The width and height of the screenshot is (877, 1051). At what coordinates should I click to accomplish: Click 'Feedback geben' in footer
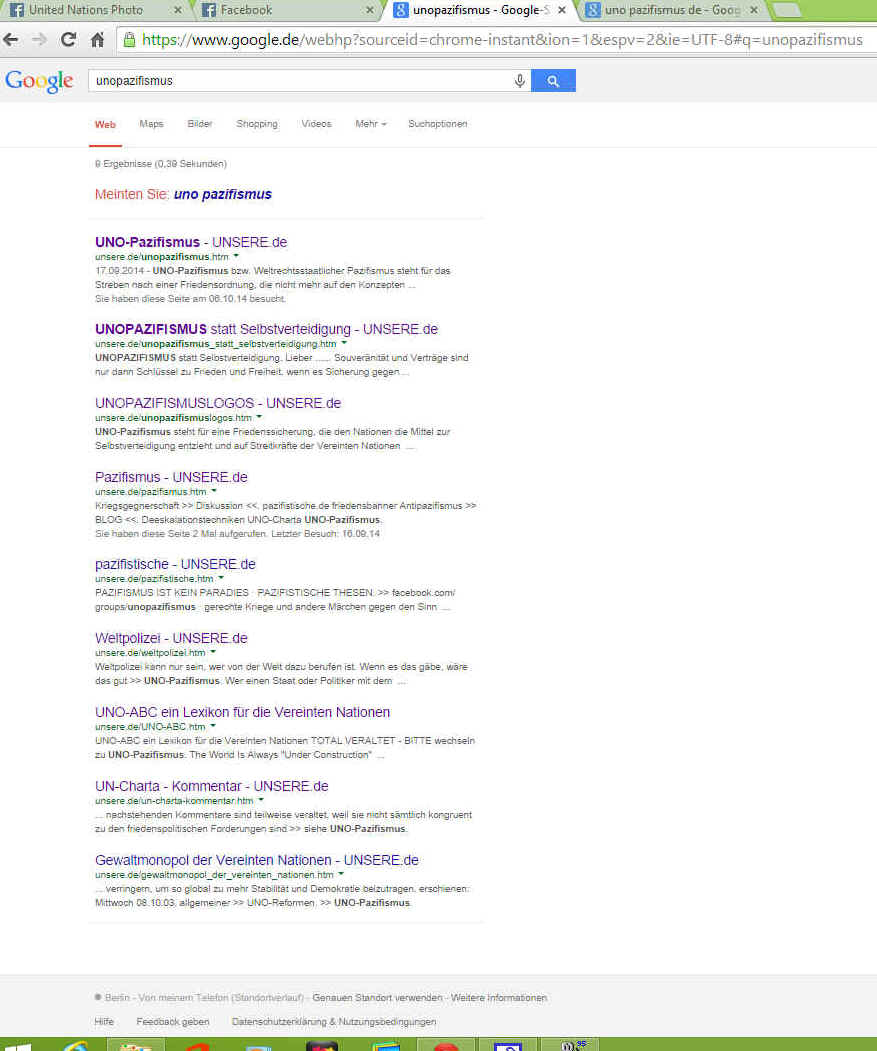173,1022
